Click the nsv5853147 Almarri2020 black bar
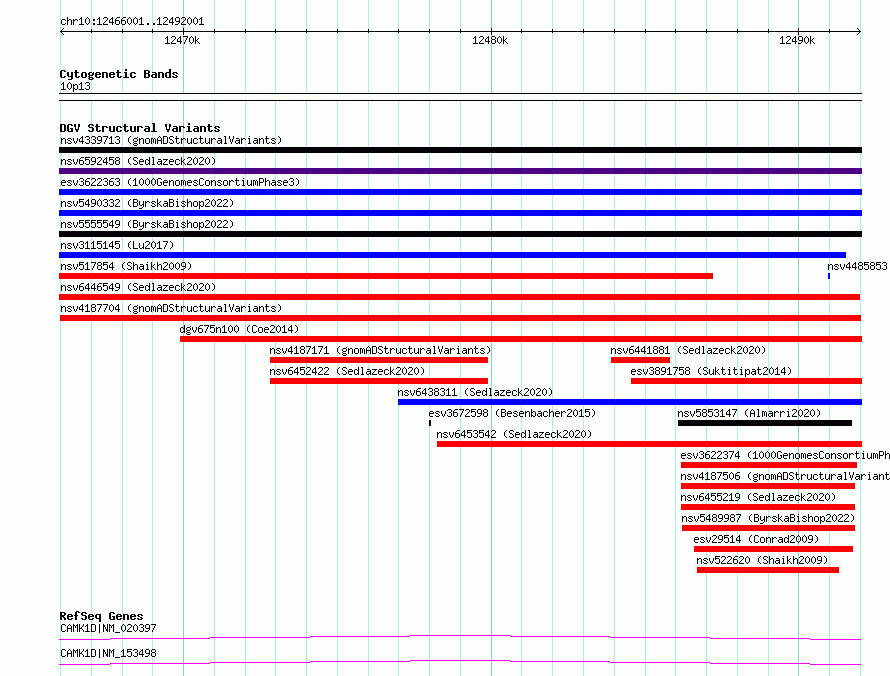 point(765,423)
